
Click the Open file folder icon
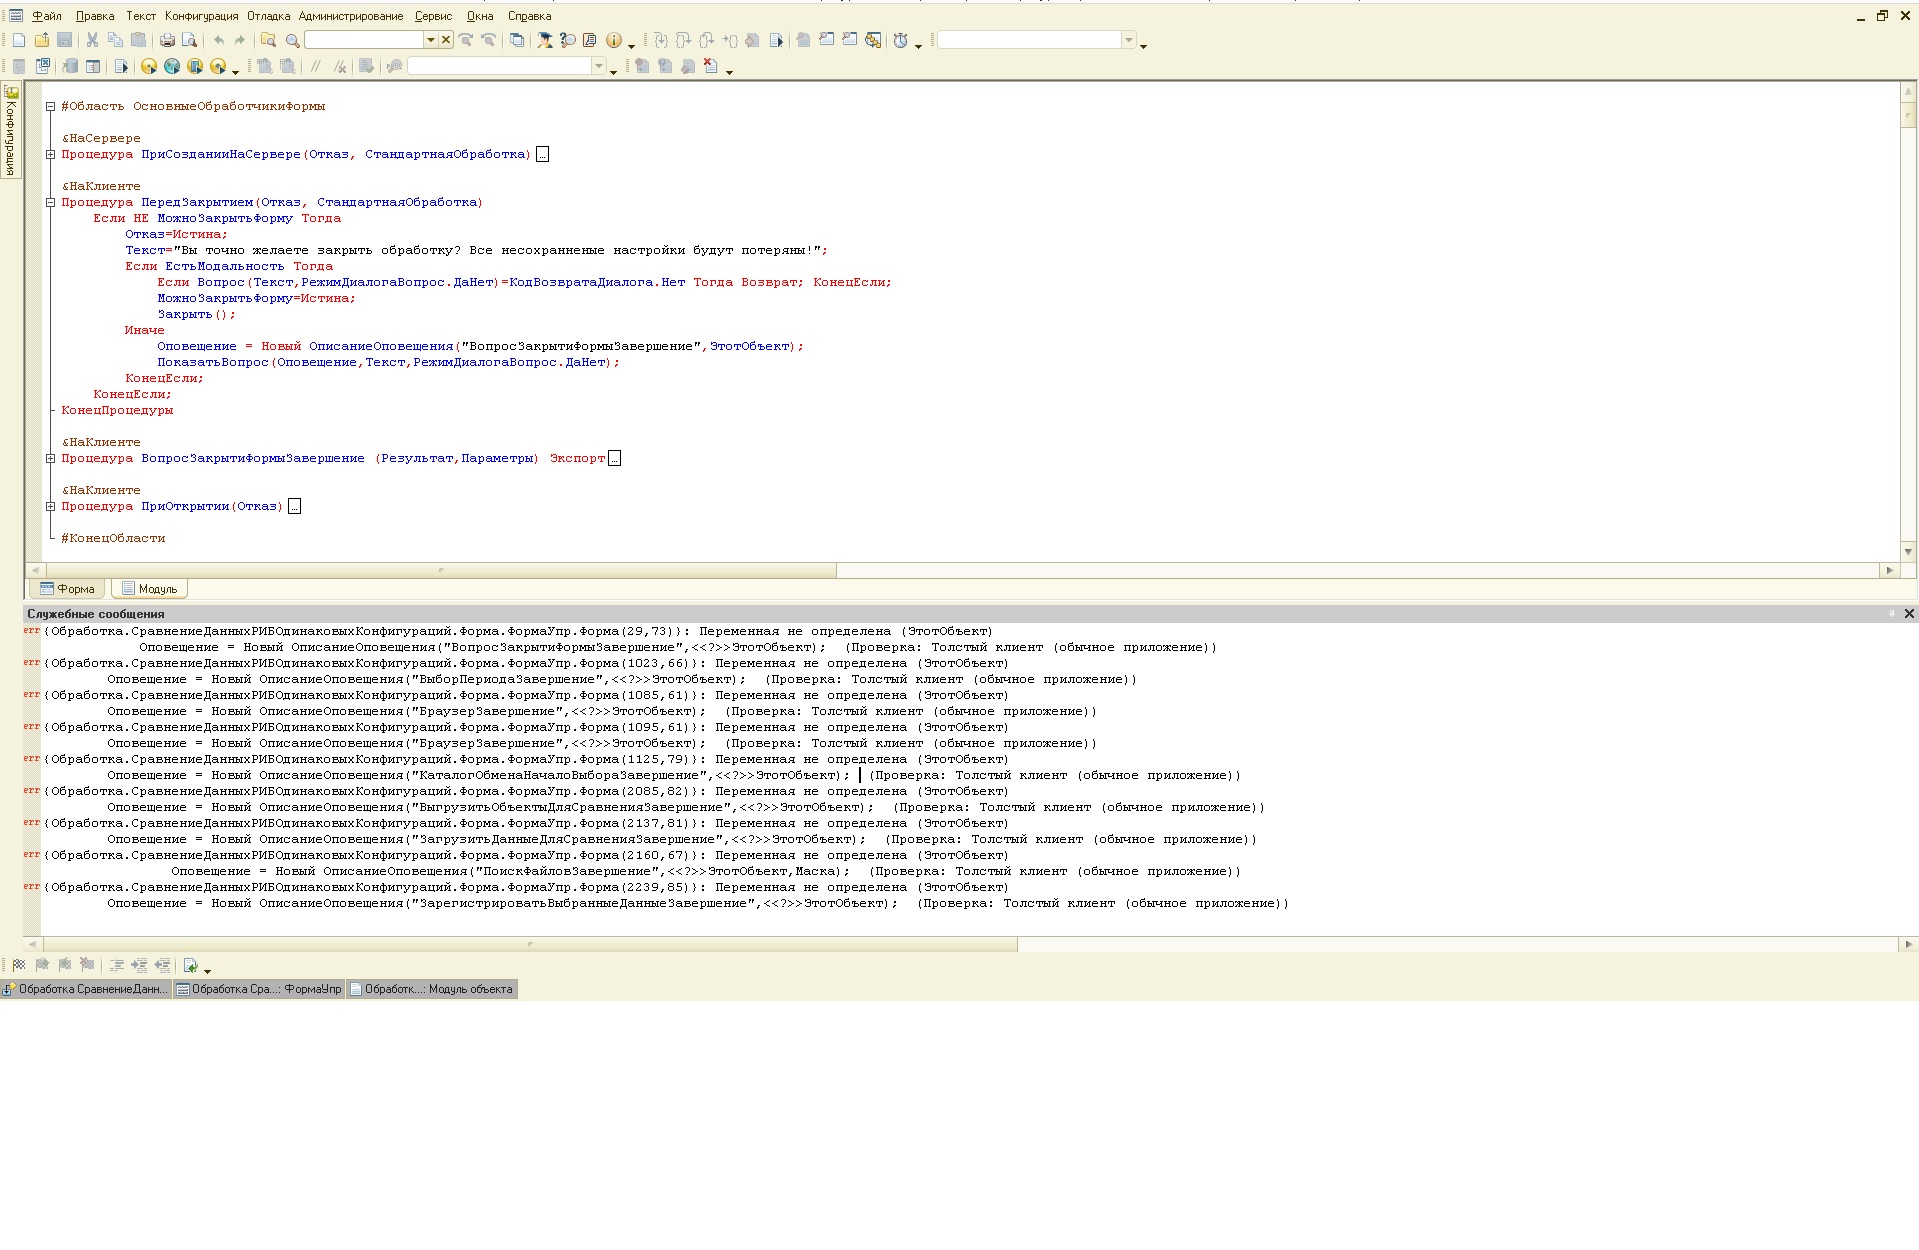coord(42,40)
